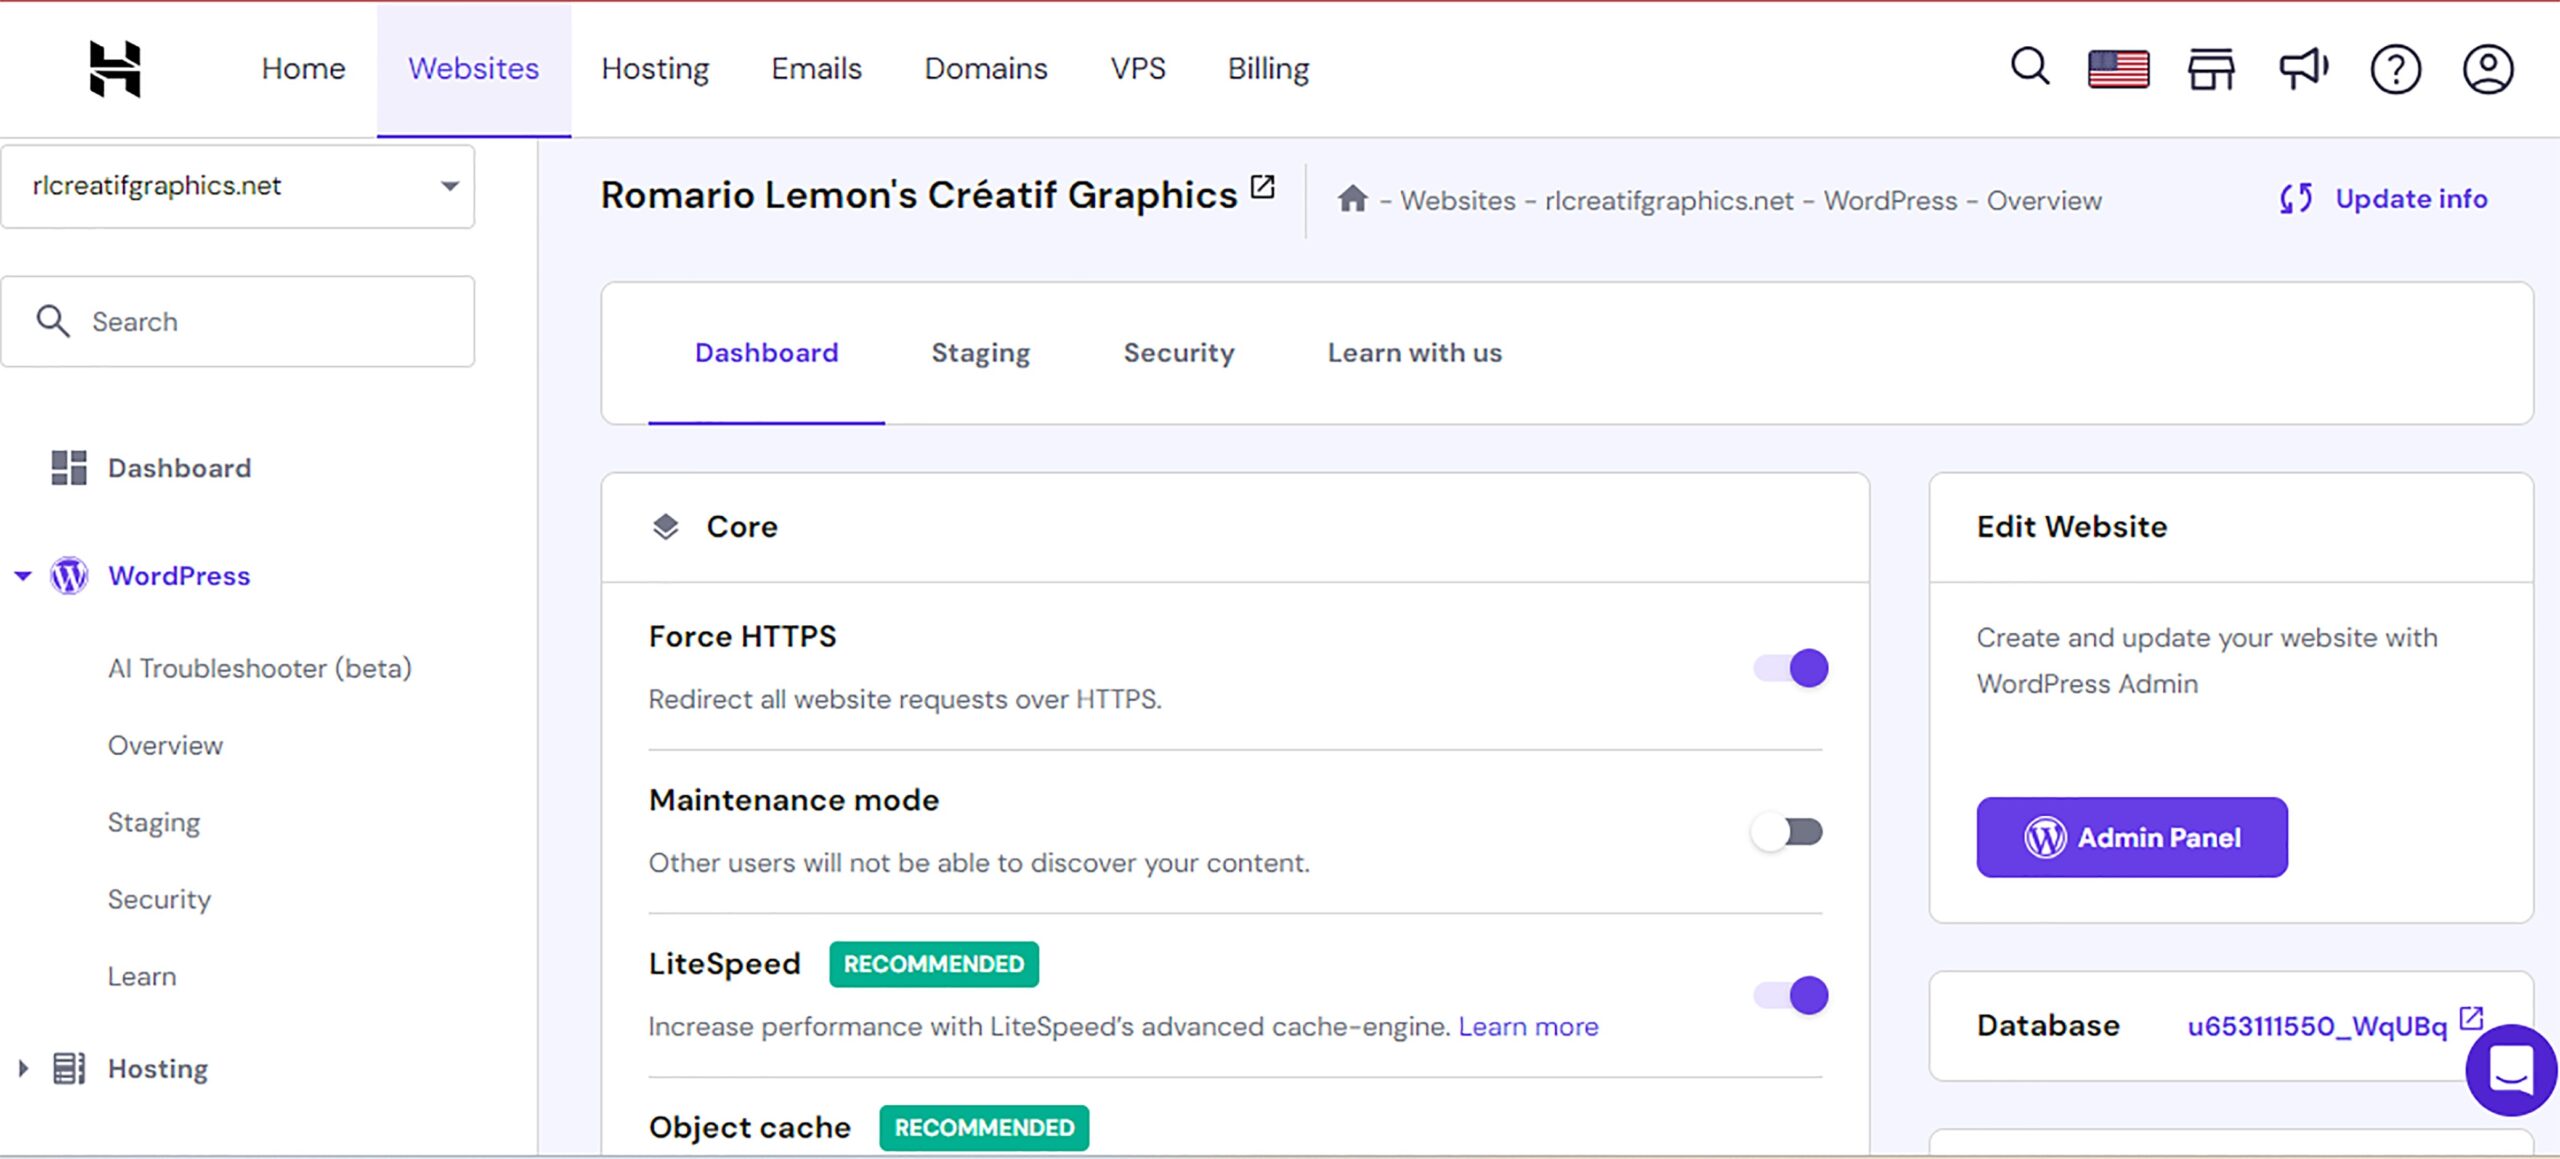Open announcements megaphone icon
The image size is (2560, 1159).
(2303, 69)
